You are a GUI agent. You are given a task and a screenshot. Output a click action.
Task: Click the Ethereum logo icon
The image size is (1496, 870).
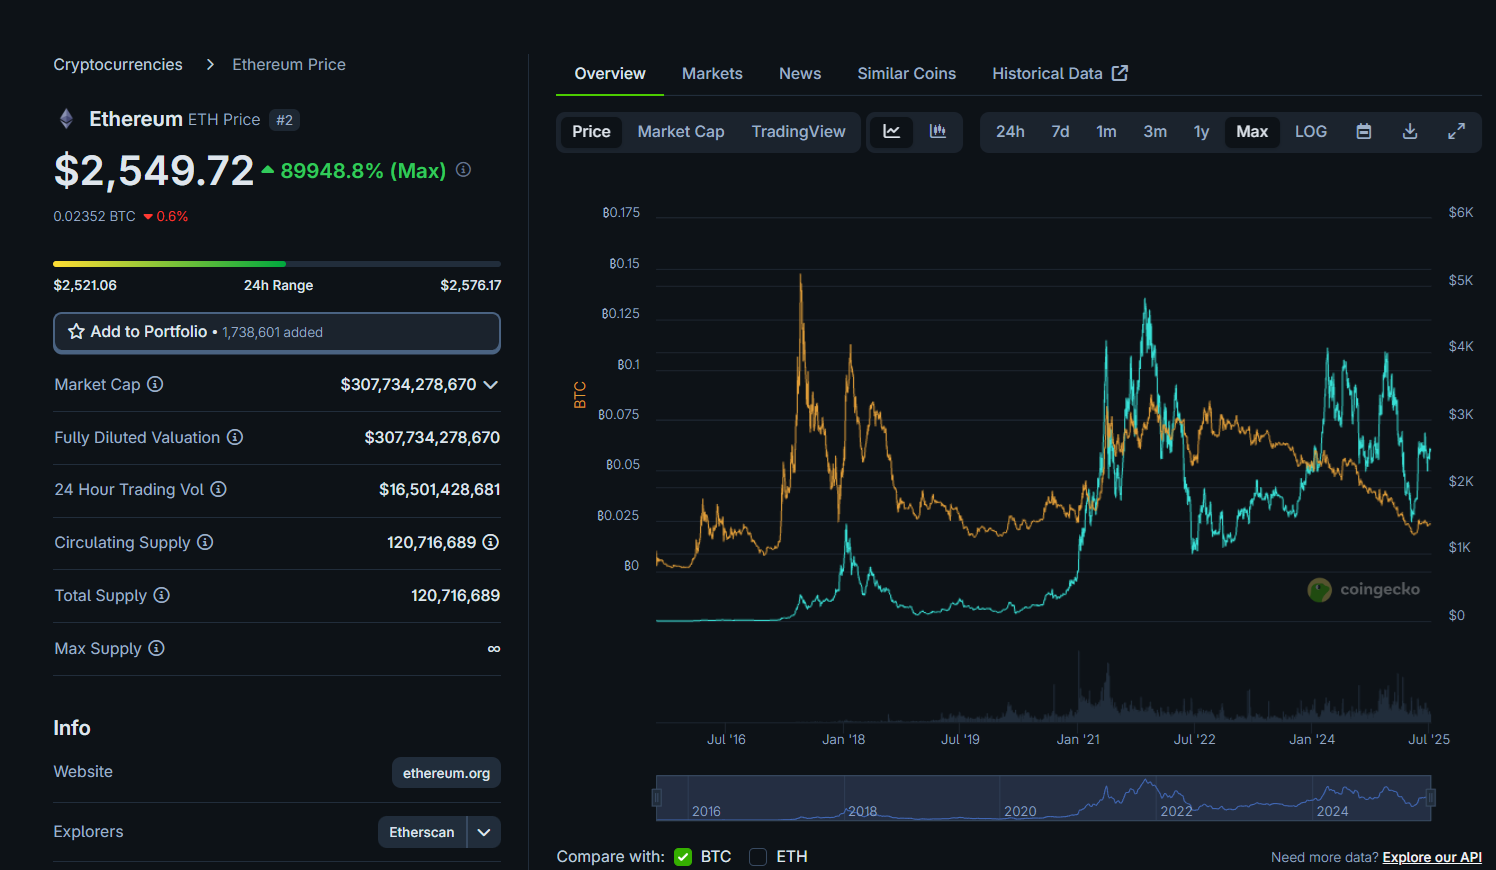click(x=66, y=119)
